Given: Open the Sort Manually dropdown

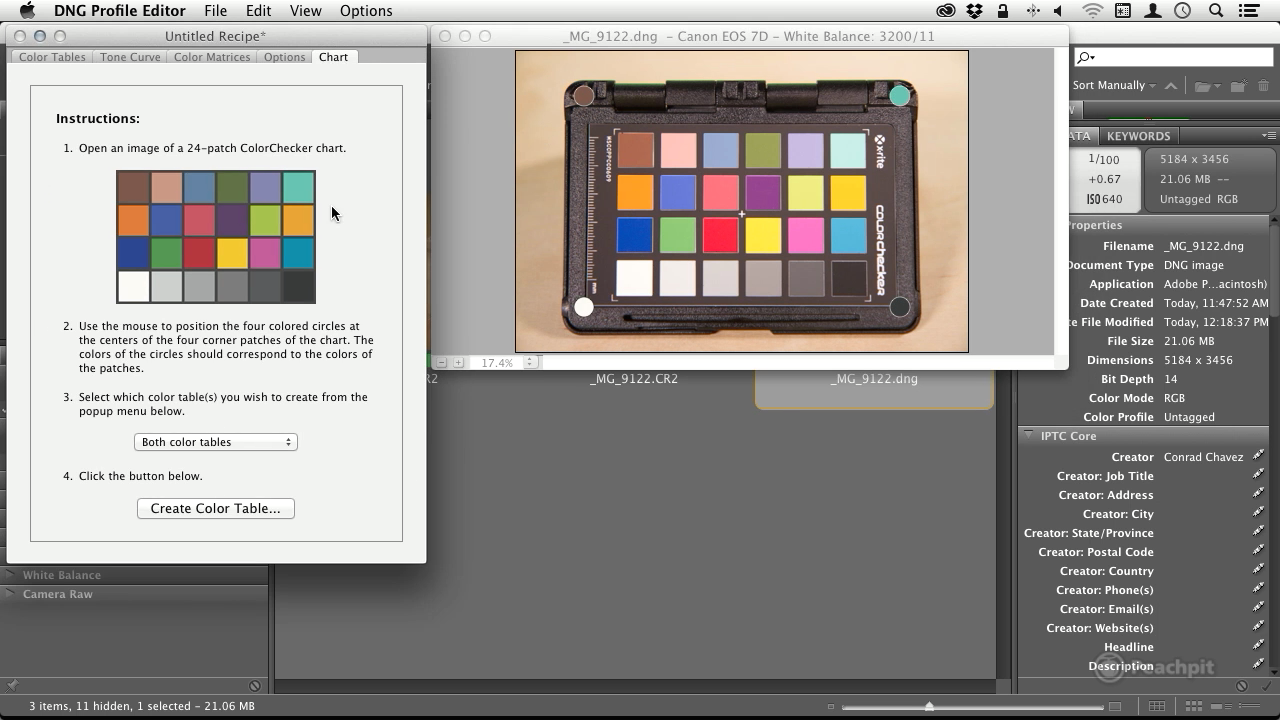Looking at the screenshot, I should pyautogui.click(x=1114, y=85).
